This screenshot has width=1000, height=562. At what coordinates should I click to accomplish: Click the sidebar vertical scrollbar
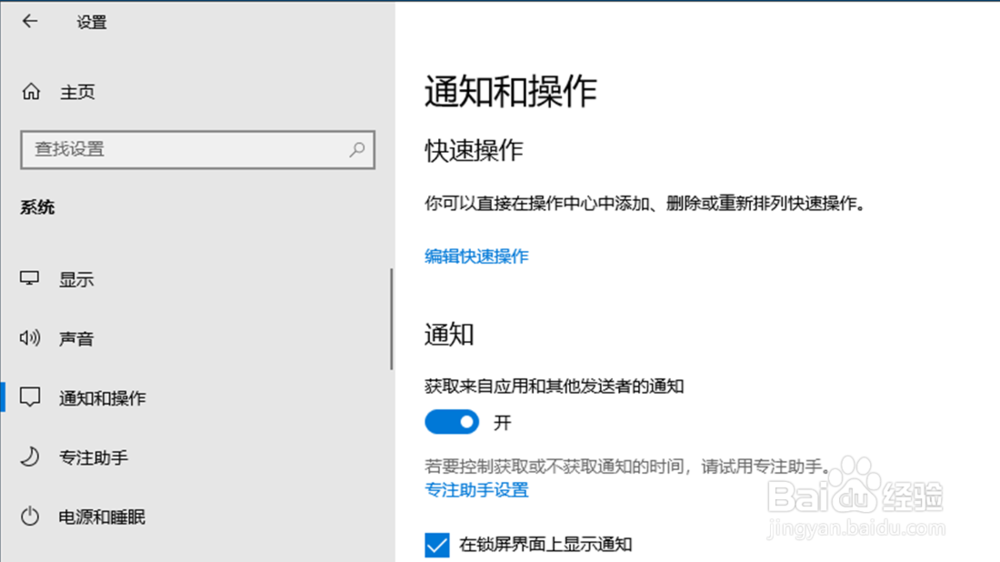pyautogui.click(x=391, y=319)
